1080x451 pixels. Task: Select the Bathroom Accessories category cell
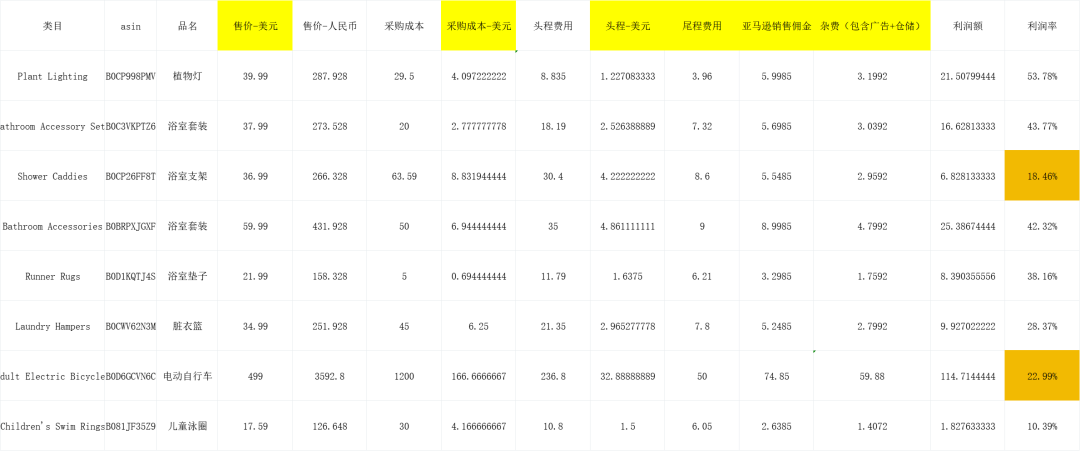tap(52, 226)
